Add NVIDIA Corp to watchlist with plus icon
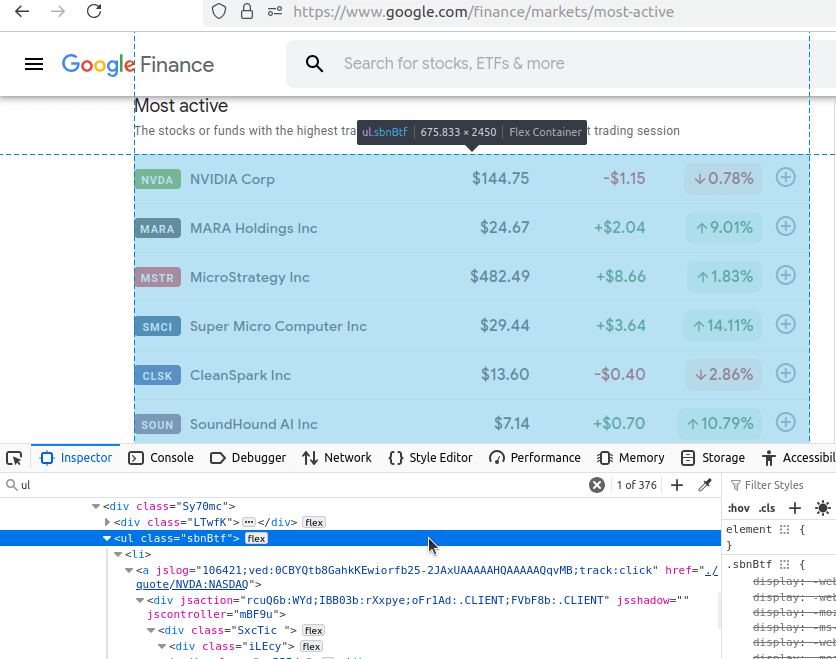This screenshot has width=836, height=659. (x=785, y=177)
